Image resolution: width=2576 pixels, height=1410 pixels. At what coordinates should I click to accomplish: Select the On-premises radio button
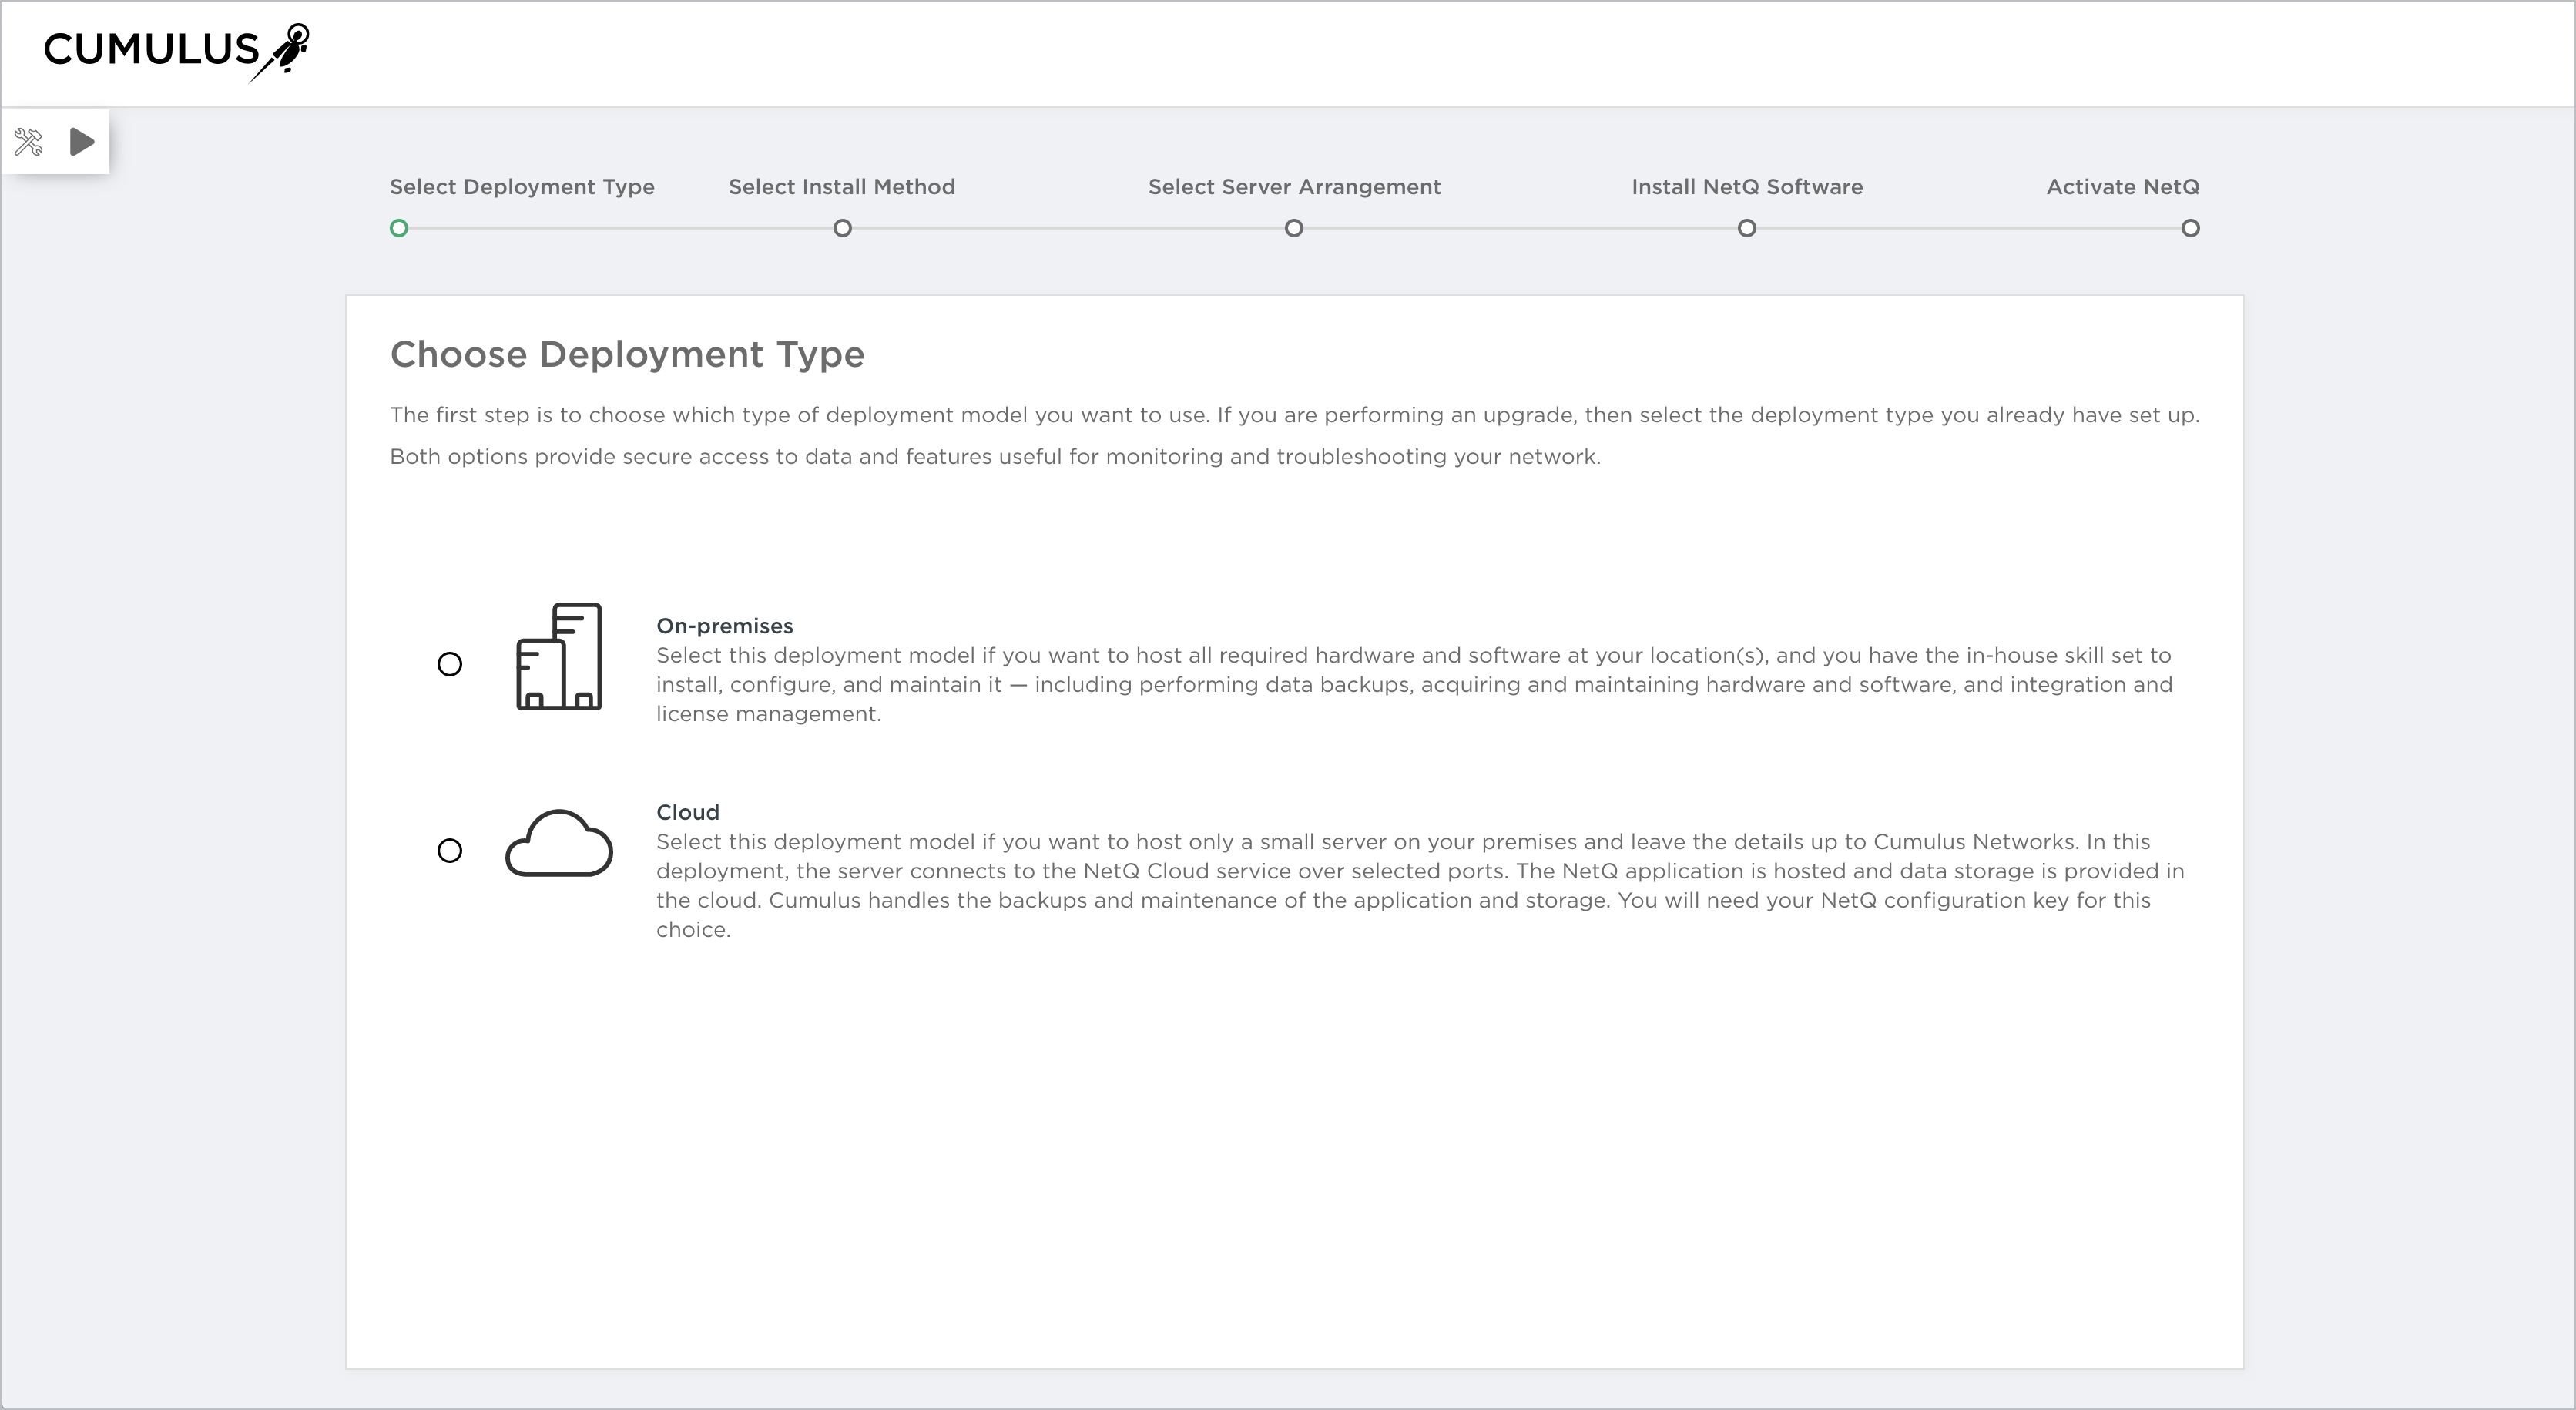coord(450,664)
